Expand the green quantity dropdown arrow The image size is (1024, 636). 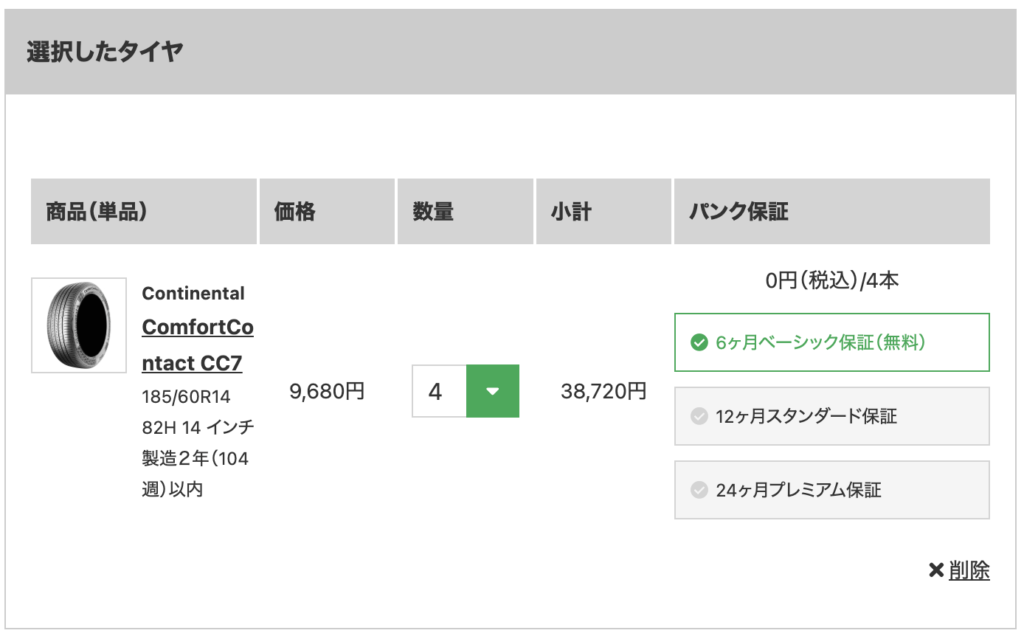492,391
